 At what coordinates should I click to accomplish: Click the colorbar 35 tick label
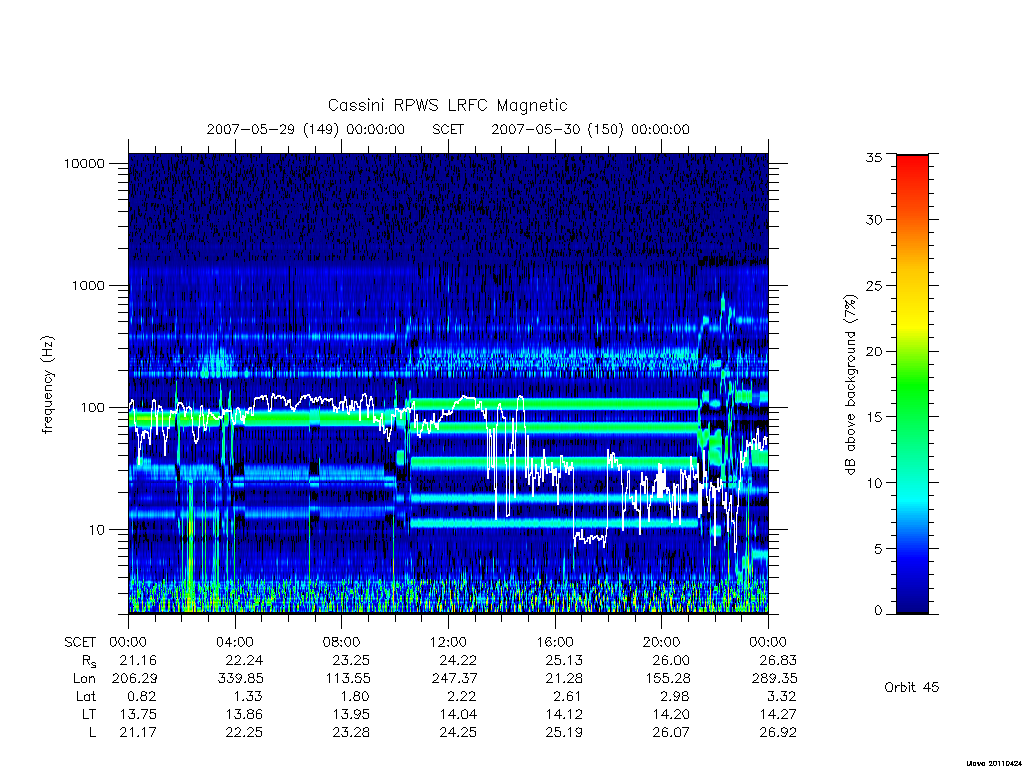pyautogui.click(x=874, y=157)
